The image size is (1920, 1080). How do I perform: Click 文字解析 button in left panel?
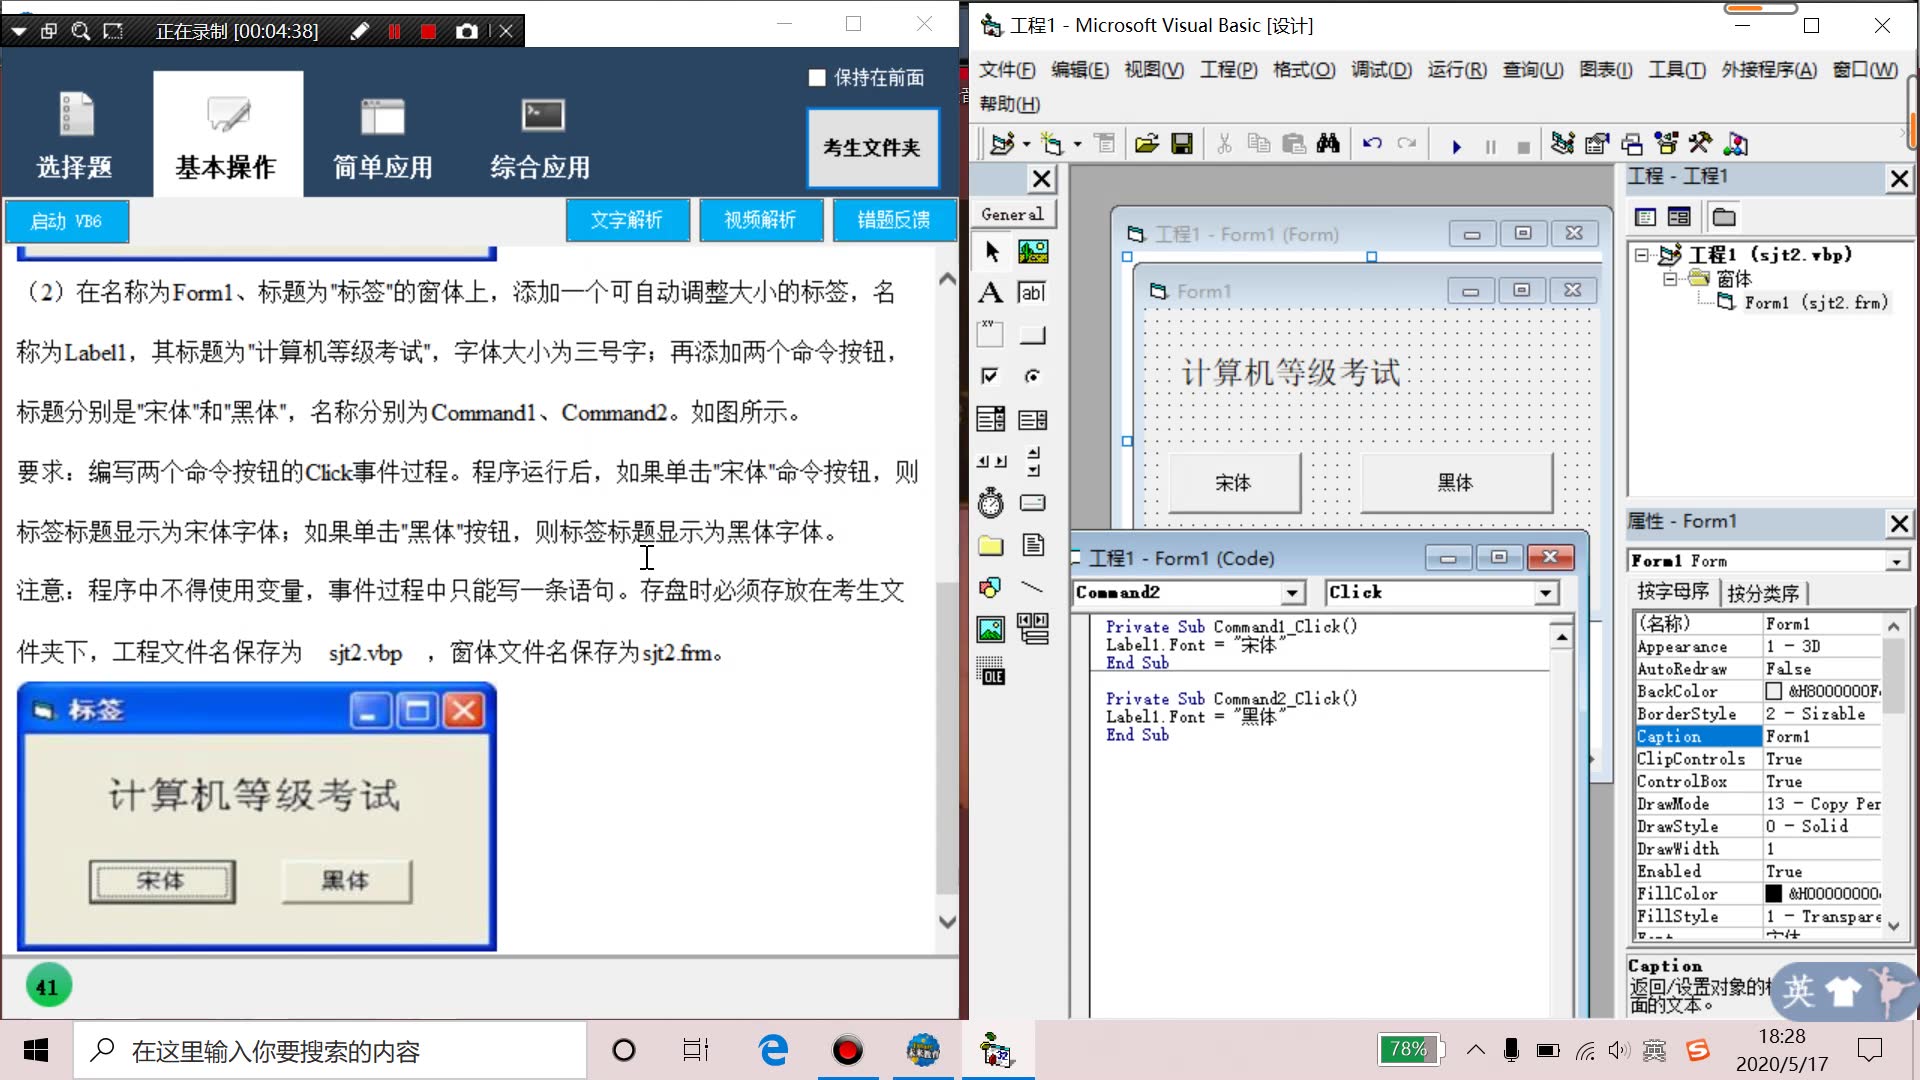pyautogui.click(x=628, y=220)
